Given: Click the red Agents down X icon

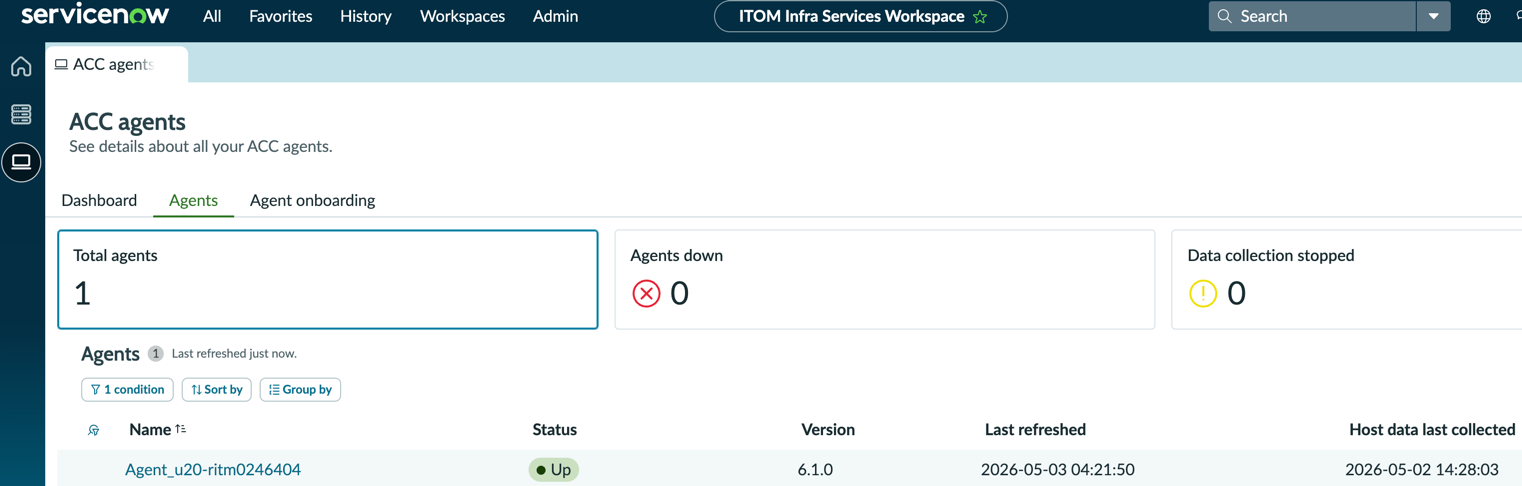Looking at the screenshot, I should (647, 293).
